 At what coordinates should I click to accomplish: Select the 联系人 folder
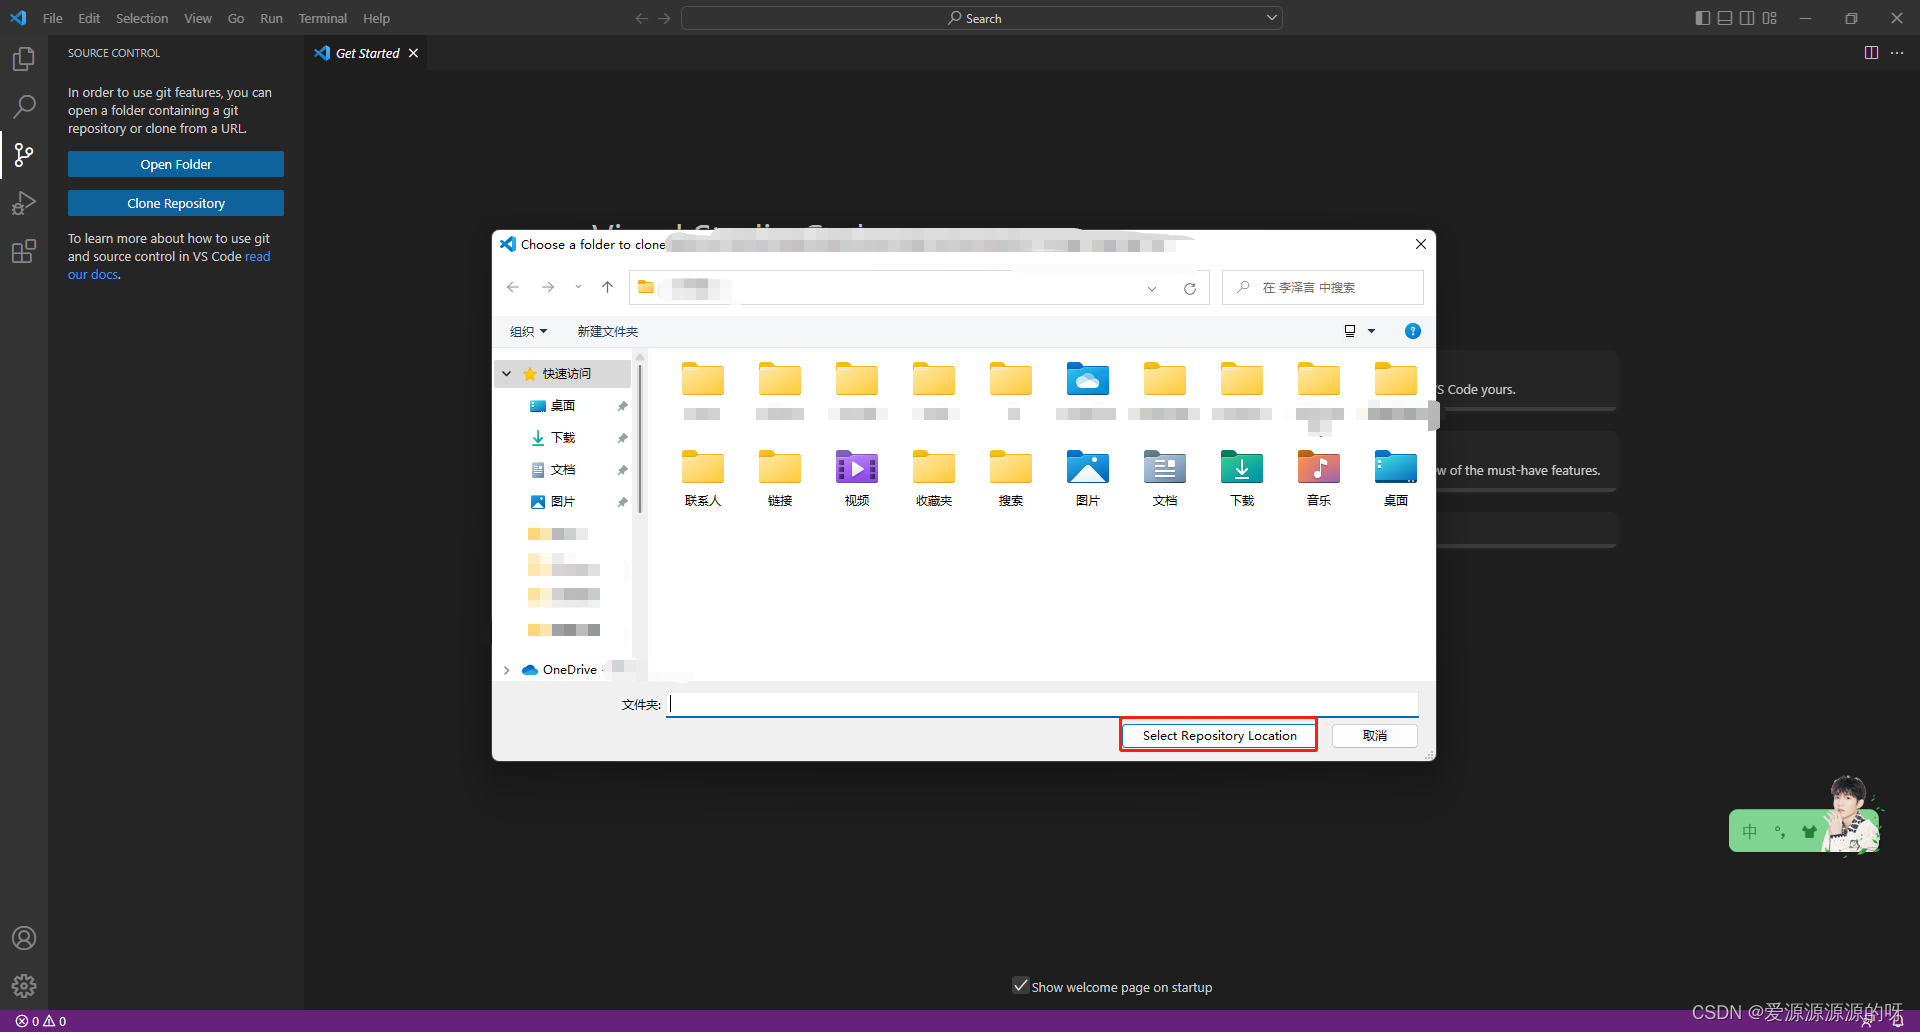coord(703,479)
